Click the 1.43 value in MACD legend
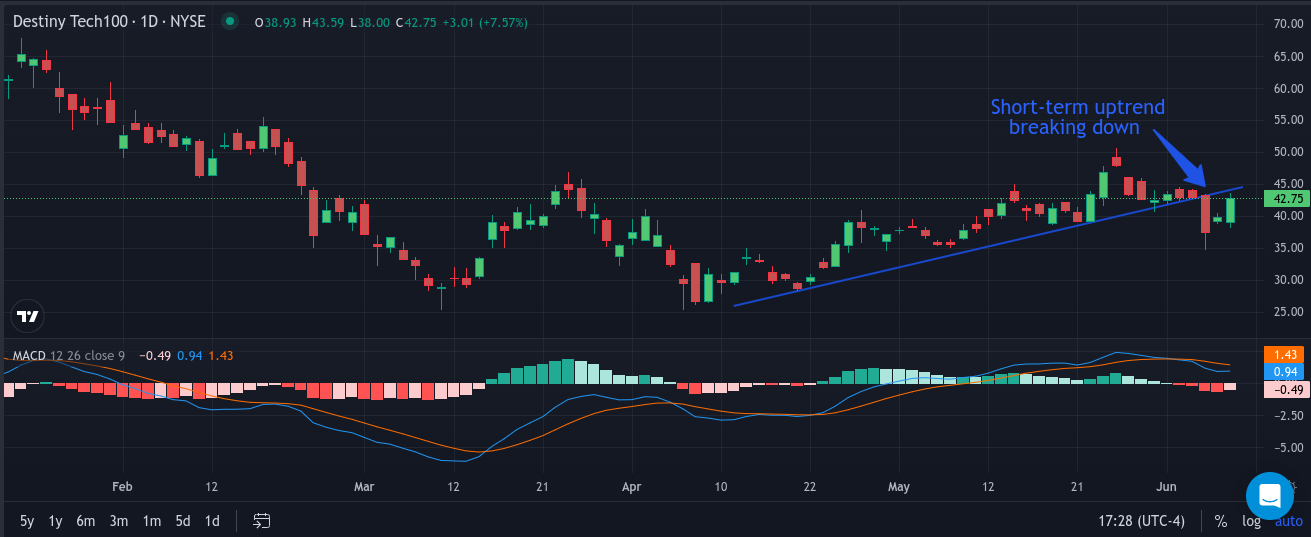The image size is (1311, 537). click(222, 355)
